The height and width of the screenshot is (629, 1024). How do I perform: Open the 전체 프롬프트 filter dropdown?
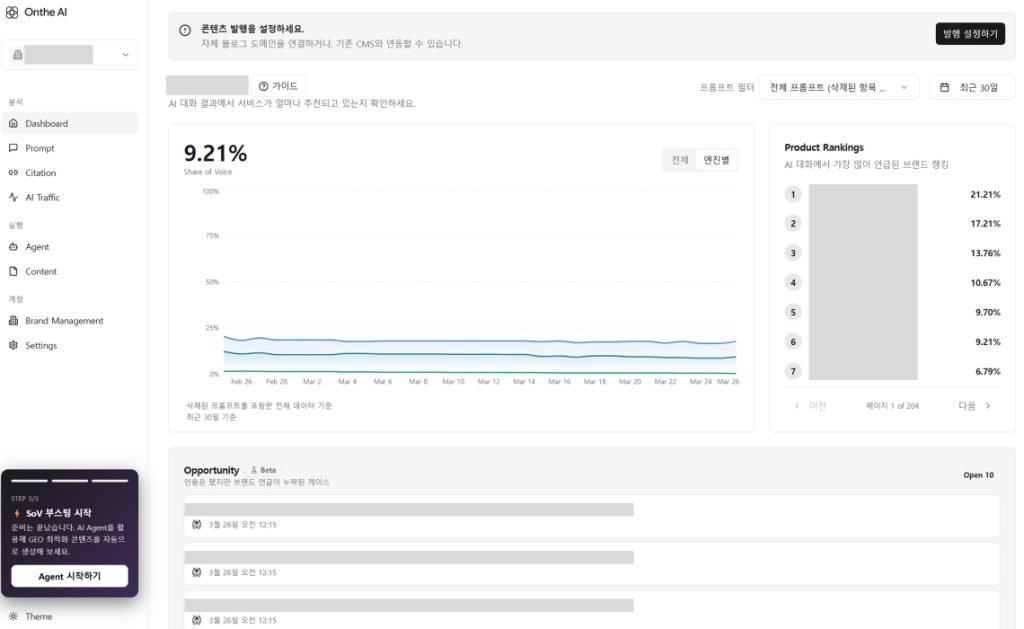point(838,88)
